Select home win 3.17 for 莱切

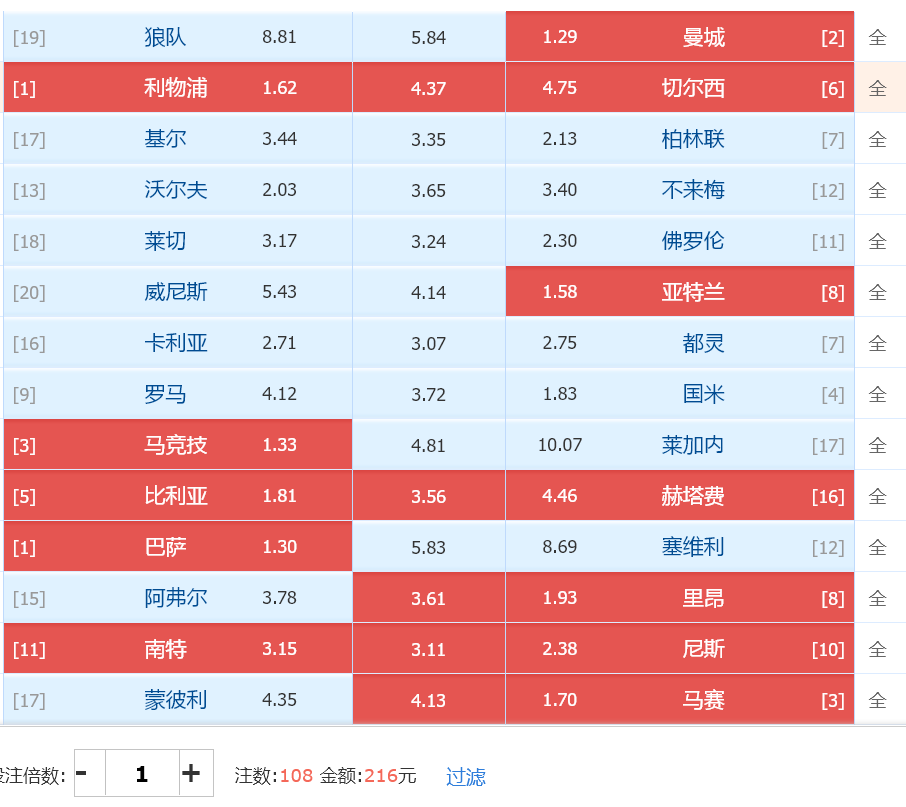click(x=178, y=241)
